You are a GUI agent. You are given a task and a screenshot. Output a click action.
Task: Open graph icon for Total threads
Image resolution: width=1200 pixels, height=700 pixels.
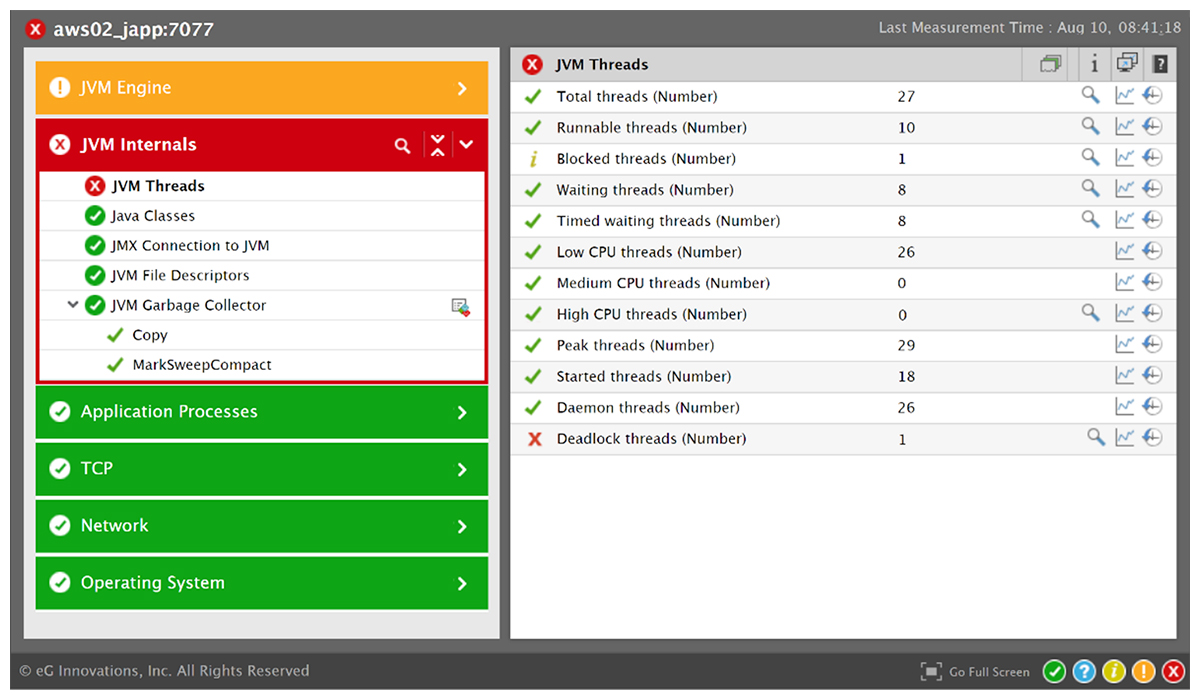click(x=1125, y=96)
